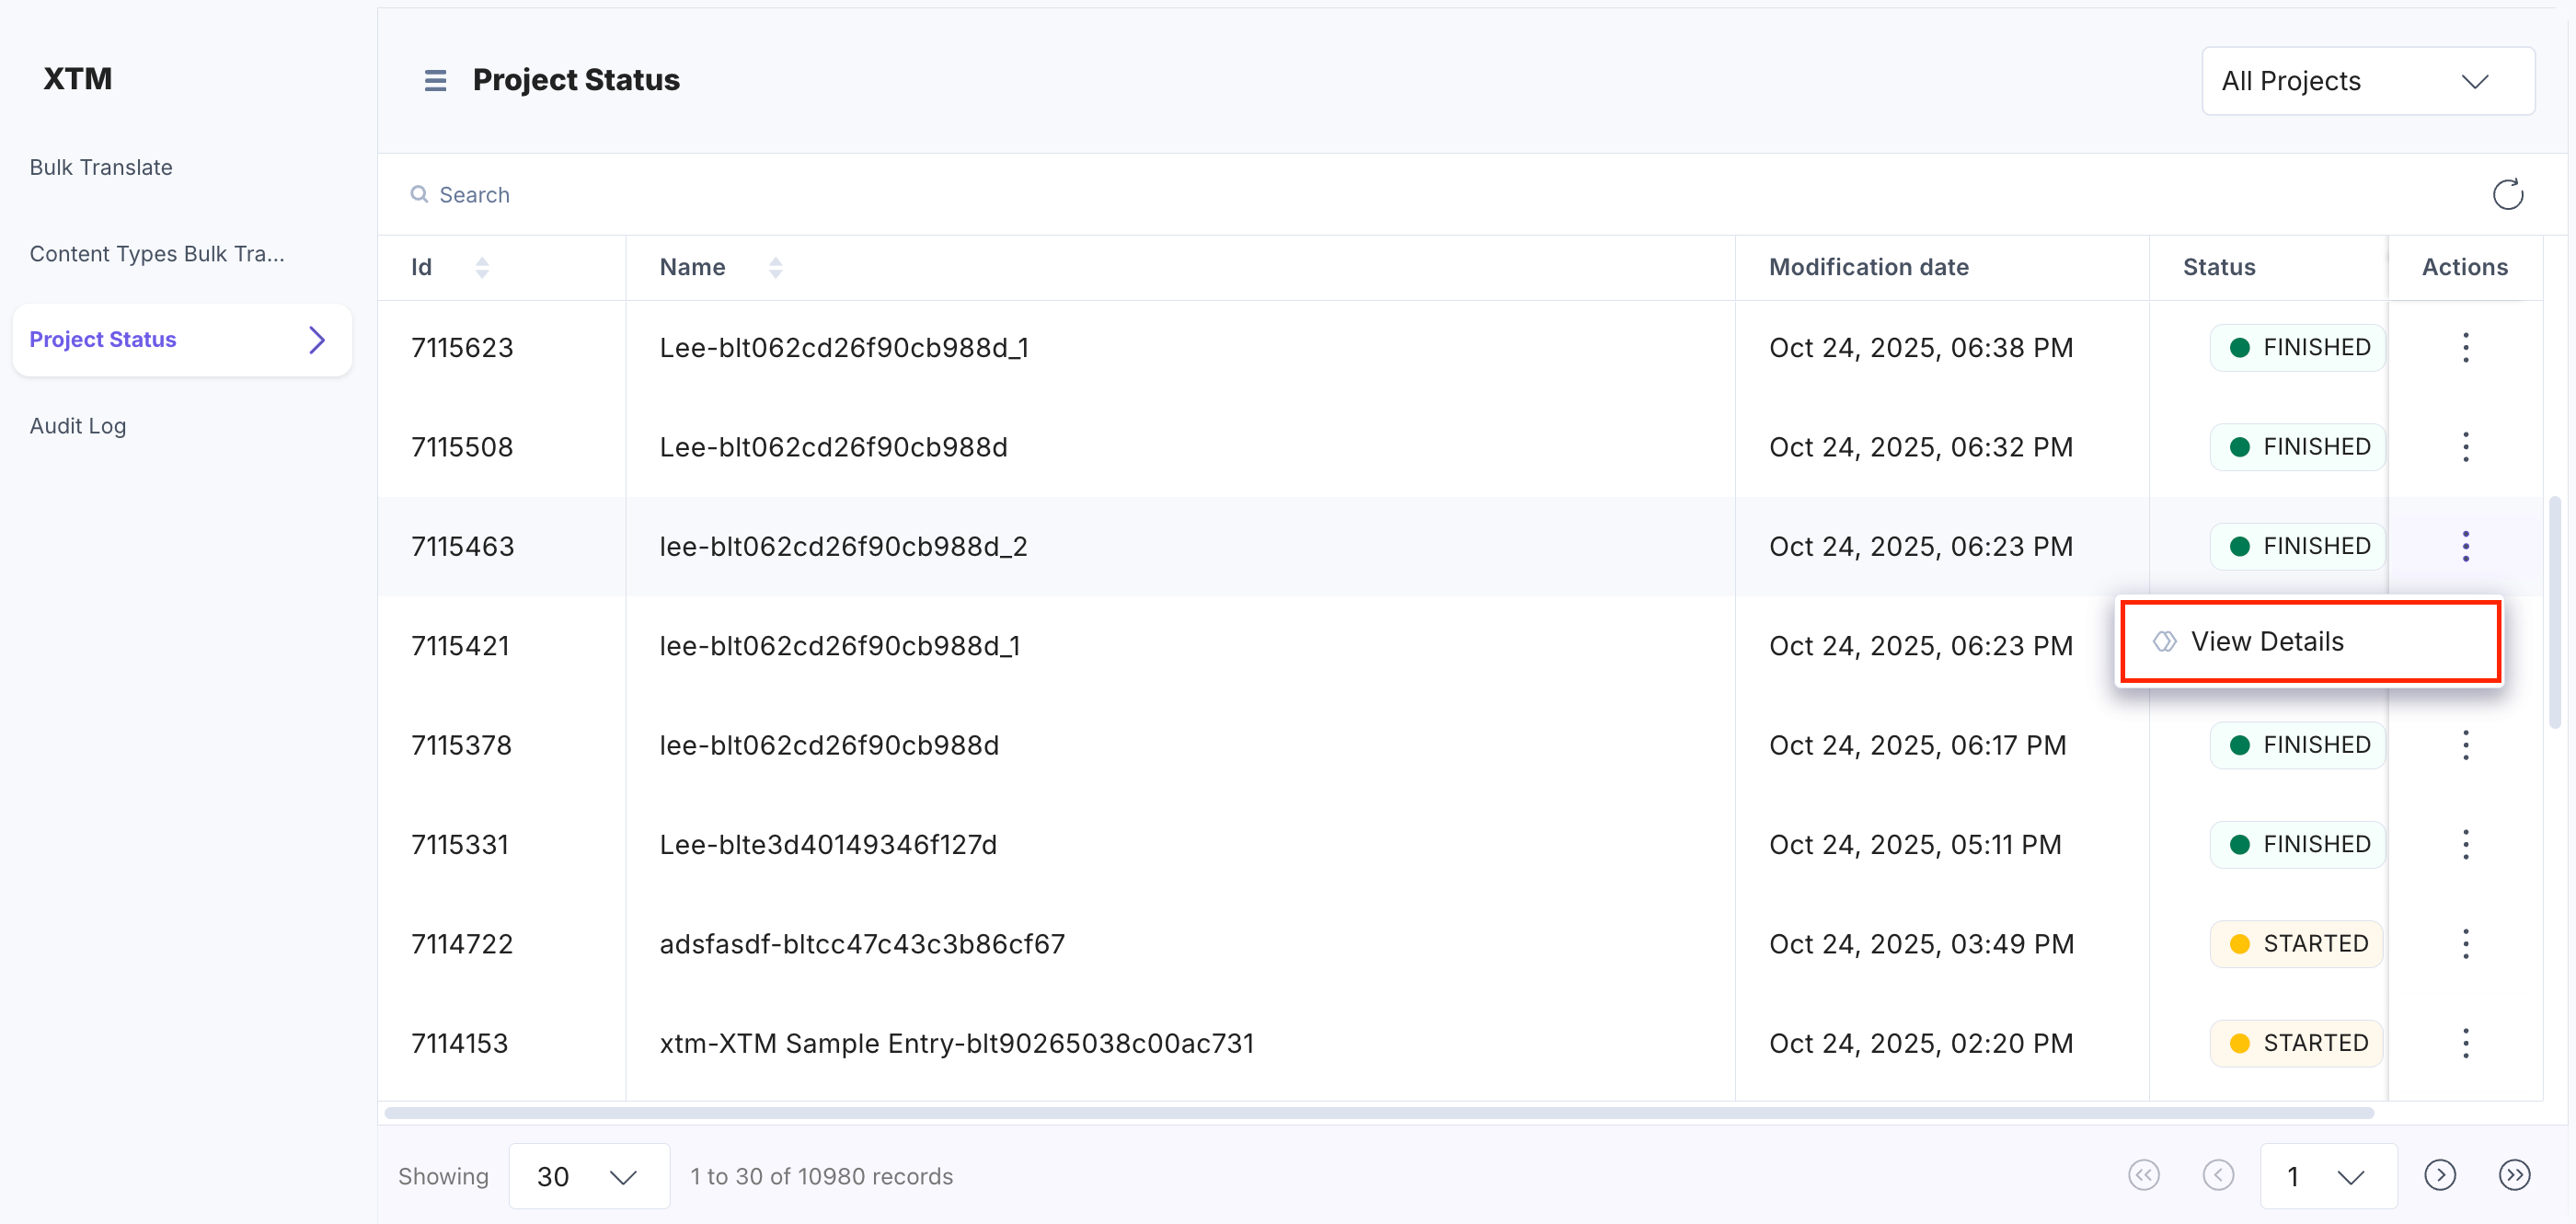Open the hamburger menu beside Project Status

click(x=436, y=80)
